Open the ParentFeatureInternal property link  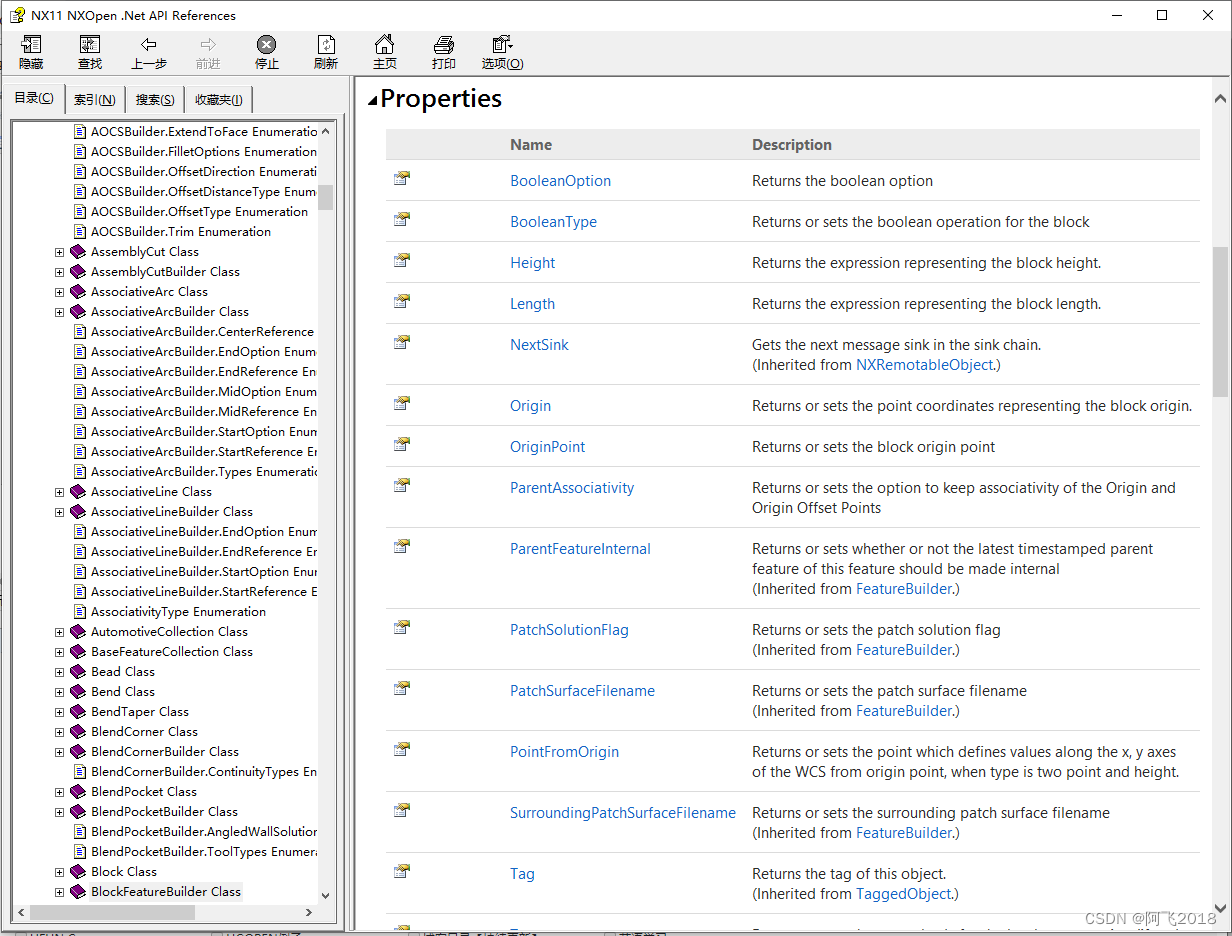(x=580, y=549)
